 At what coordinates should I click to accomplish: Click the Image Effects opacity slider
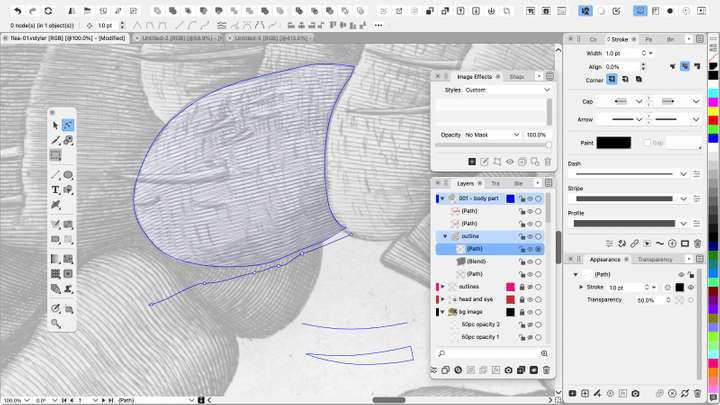pyautogui.click(x=493, y=146)
